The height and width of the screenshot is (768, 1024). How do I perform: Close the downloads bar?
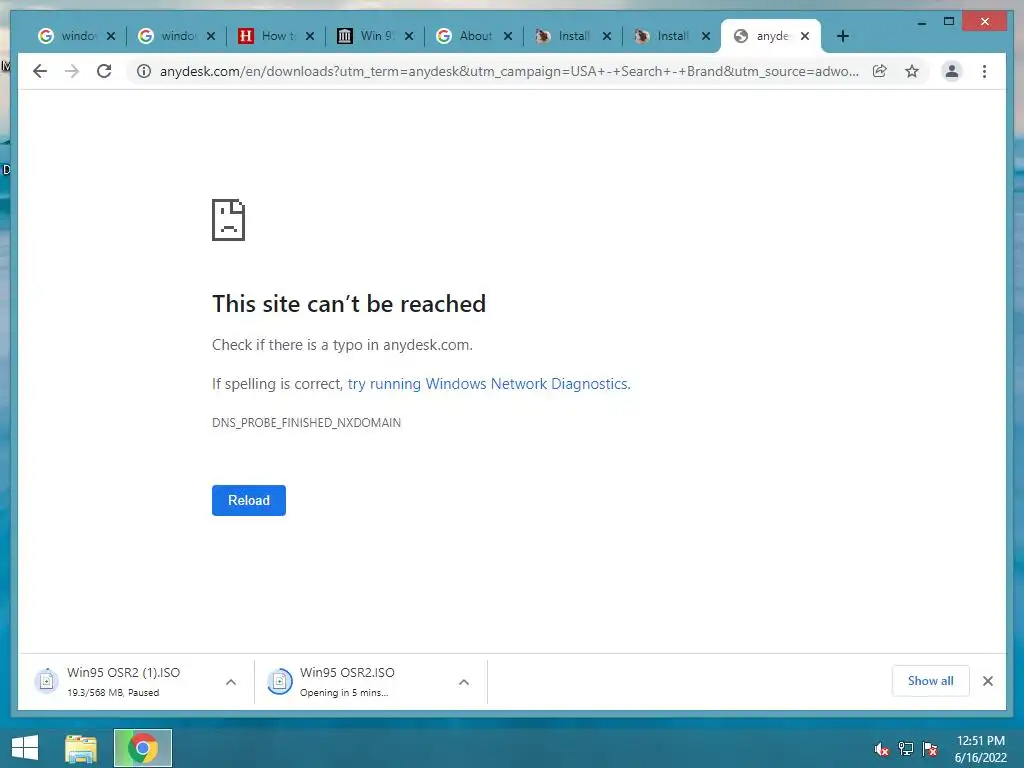click(988, 681)
